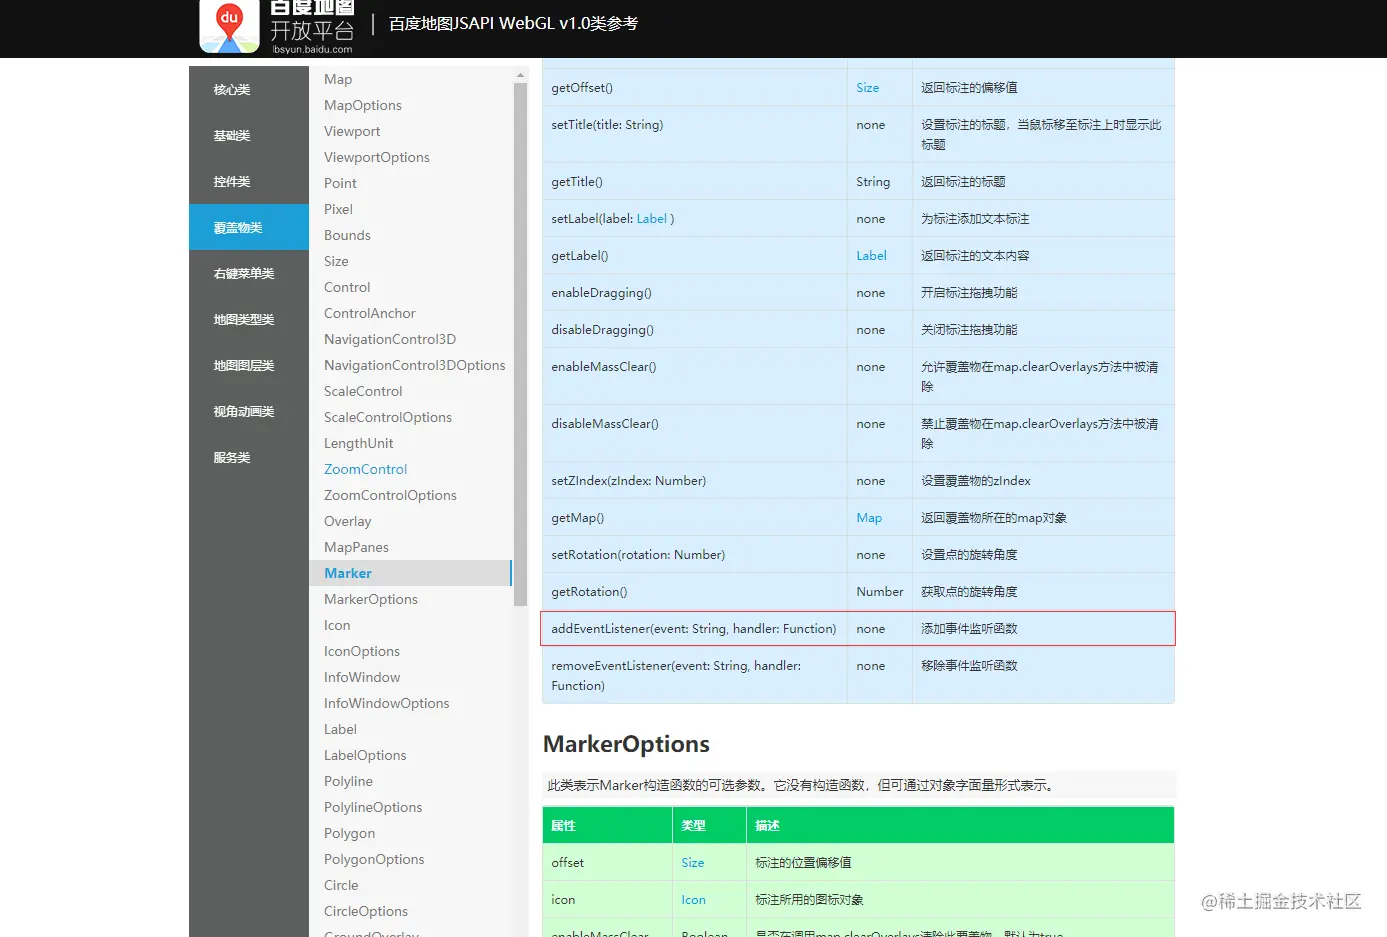Image resolution: width=1387 pixels, height=937 pixels.
Task: Open Polygon in class list
Action: [349, 833]
